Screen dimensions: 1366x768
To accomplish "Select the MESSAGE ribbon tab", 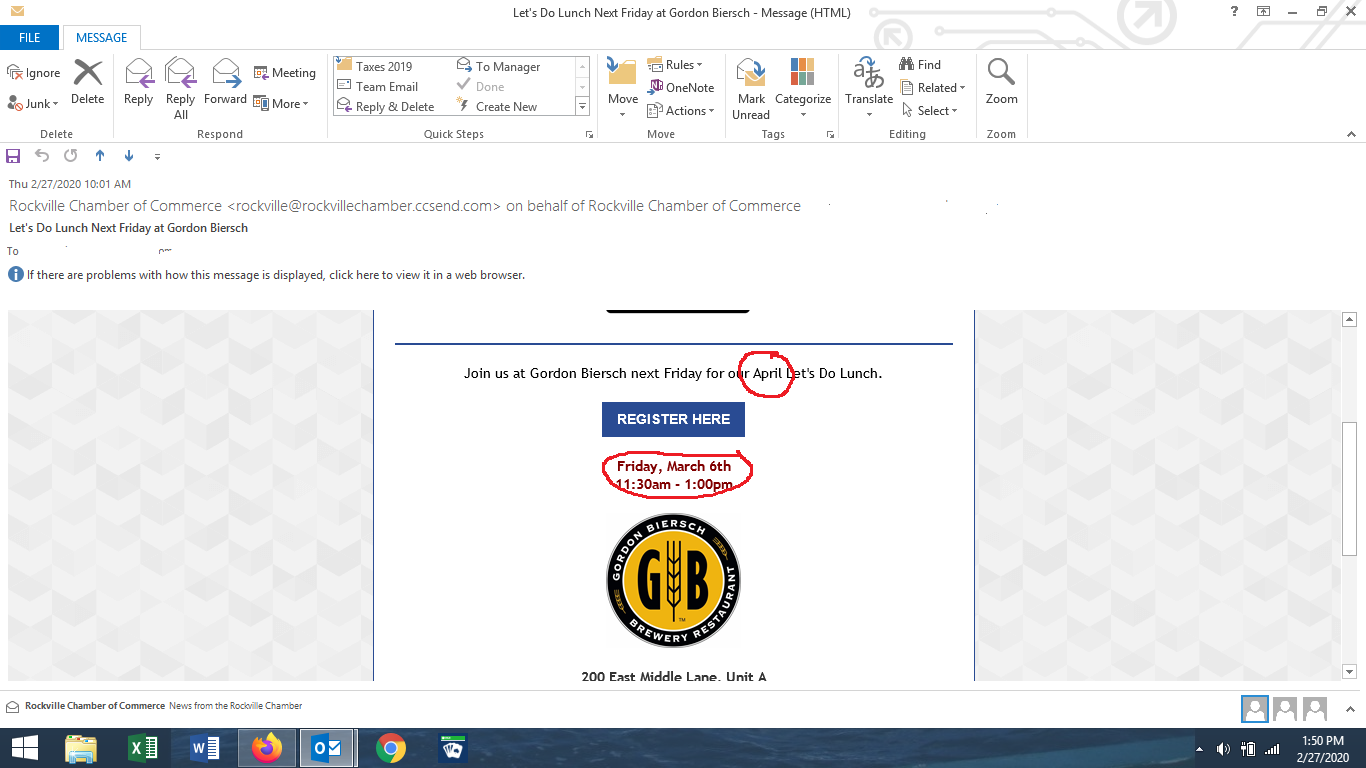I will [102, 38].
